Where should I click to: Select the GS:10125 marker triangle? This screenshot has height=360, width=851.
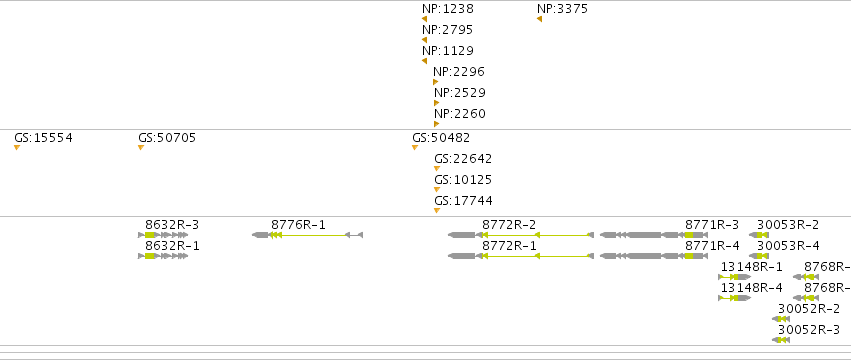(x=437, y=190)
